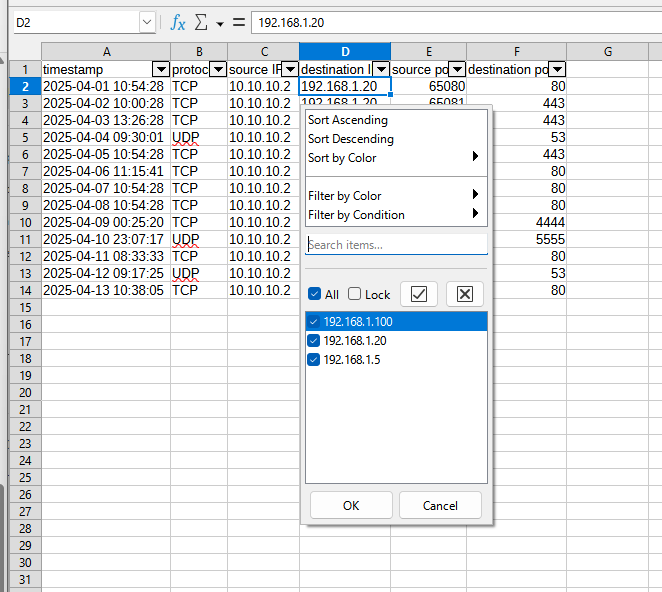This screenshot has width=662, height=592.
Task: Choose Sort Descending in filter menu
Action: (x=351, y=139)
